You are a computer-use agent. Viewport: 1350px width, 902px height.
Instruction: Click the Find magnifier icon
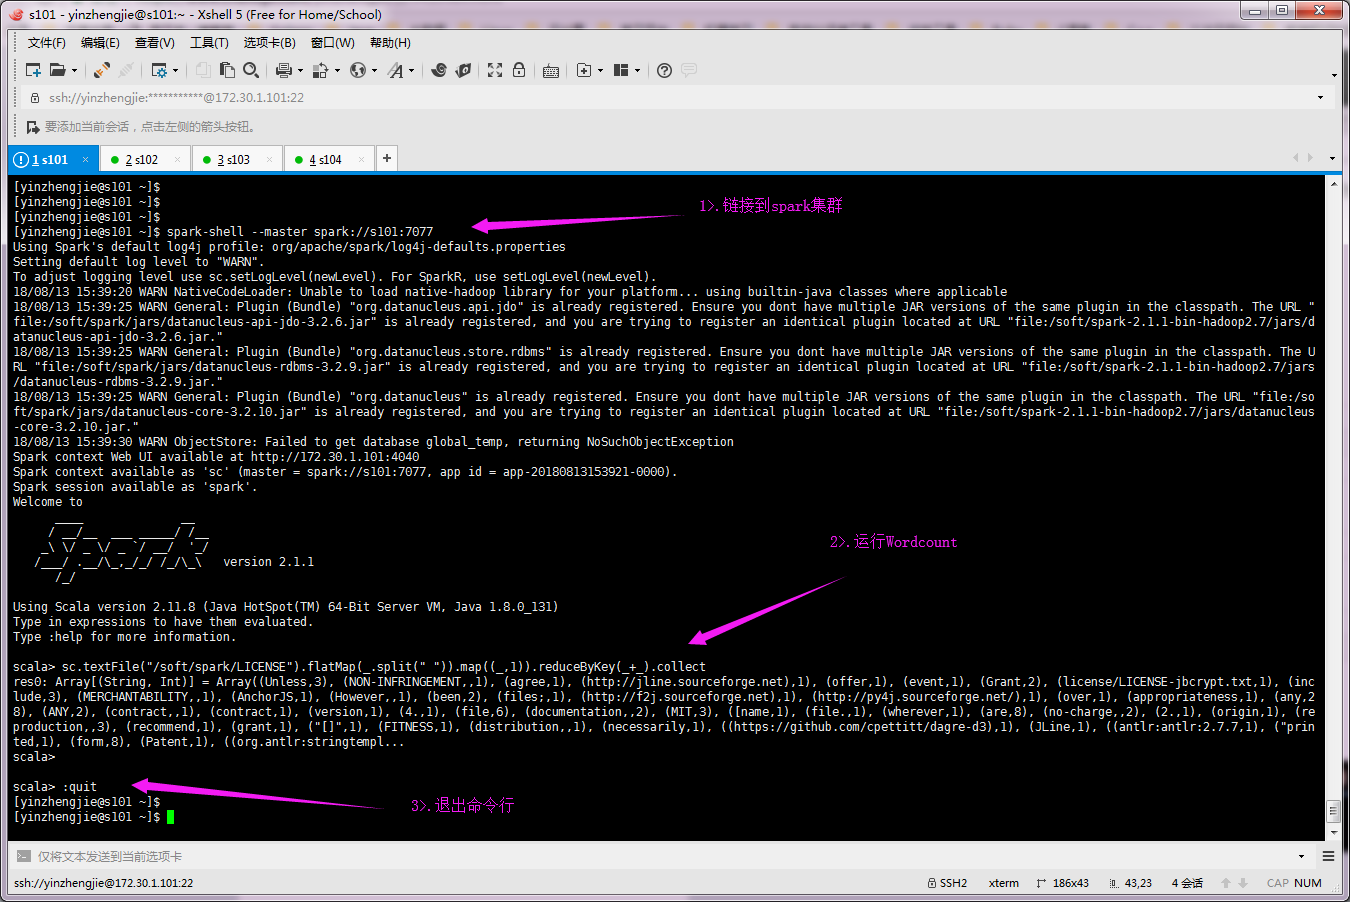point(251,70)
